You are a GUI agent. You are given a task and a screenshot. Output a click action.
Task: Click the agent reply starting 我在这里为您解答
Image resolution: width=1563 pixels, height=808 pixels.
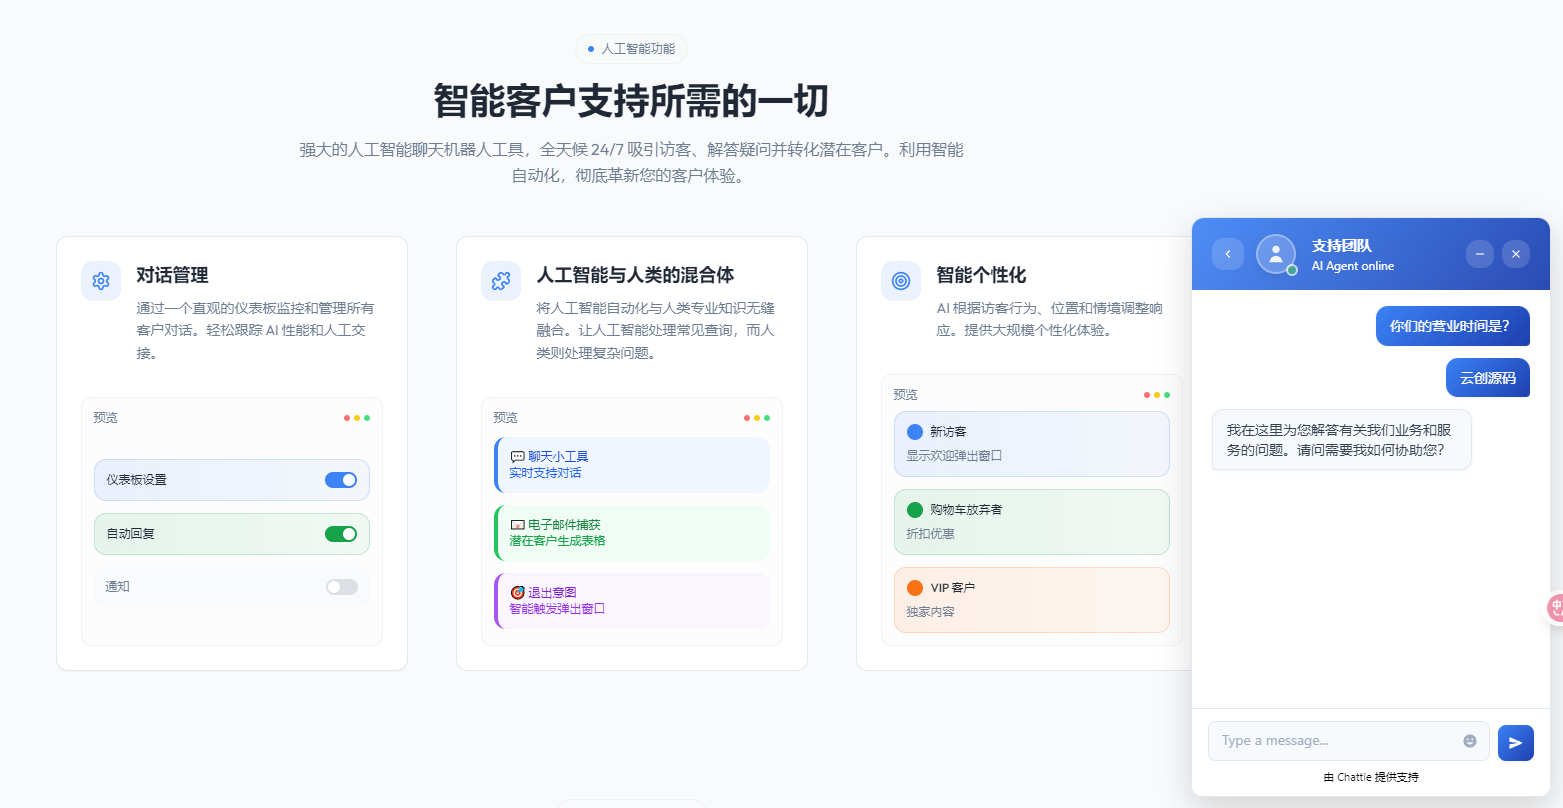(x=1342, y=440)
